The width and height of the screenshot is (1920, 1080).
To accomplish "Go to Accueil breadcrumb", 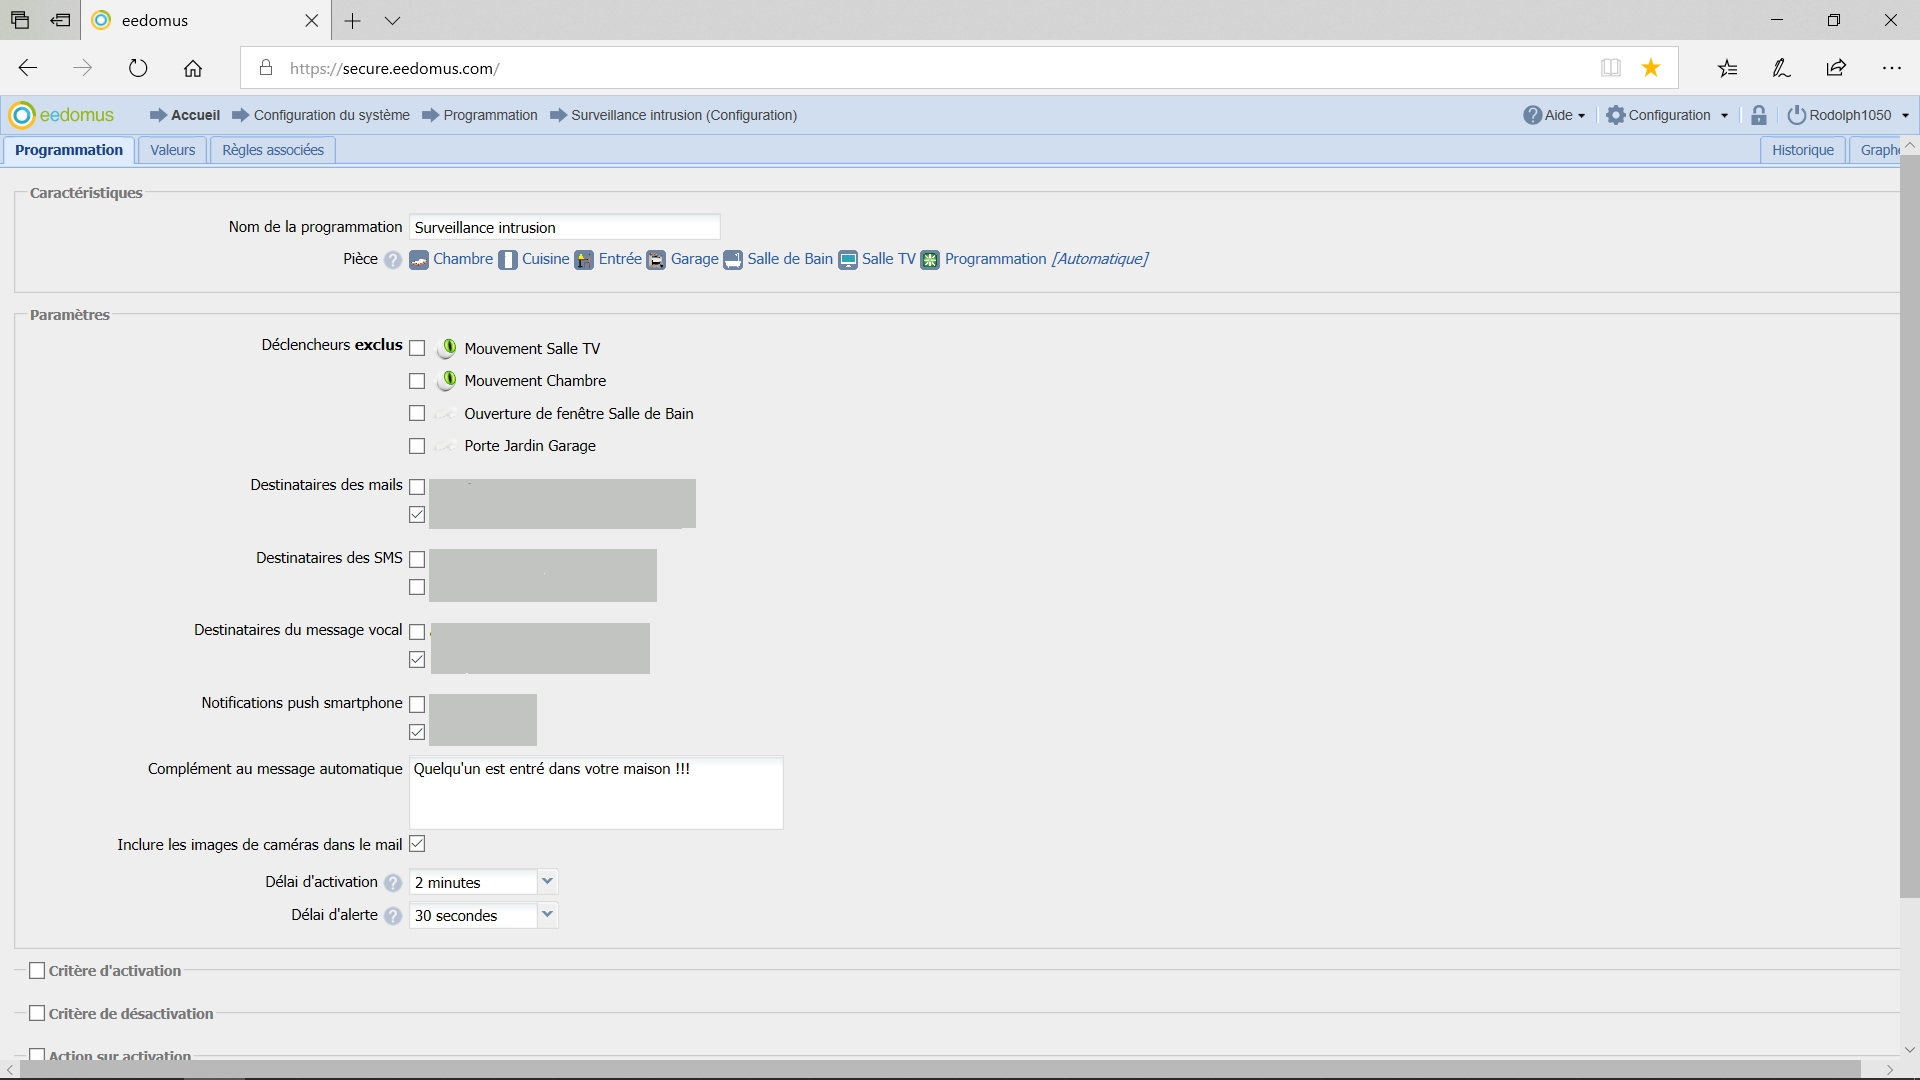I will [195, 115].
